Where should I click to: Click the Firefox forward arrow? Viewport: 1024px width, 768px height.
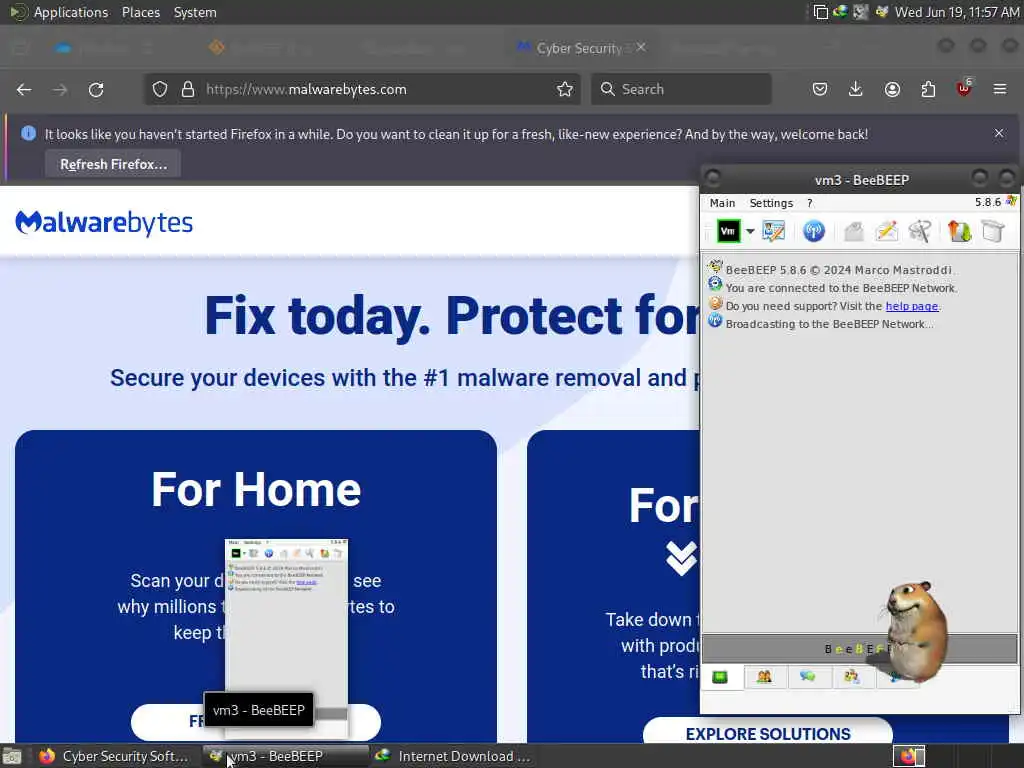[60, 89]
